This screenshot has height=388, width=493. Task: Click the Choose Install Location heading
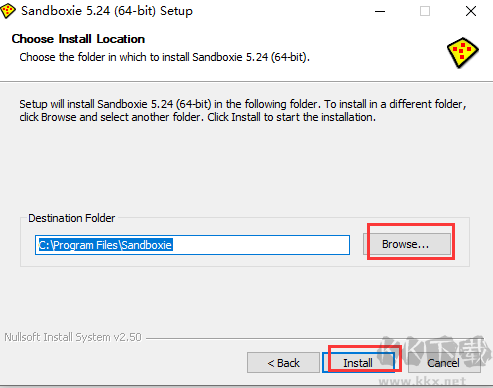click(x=78, y=39)
